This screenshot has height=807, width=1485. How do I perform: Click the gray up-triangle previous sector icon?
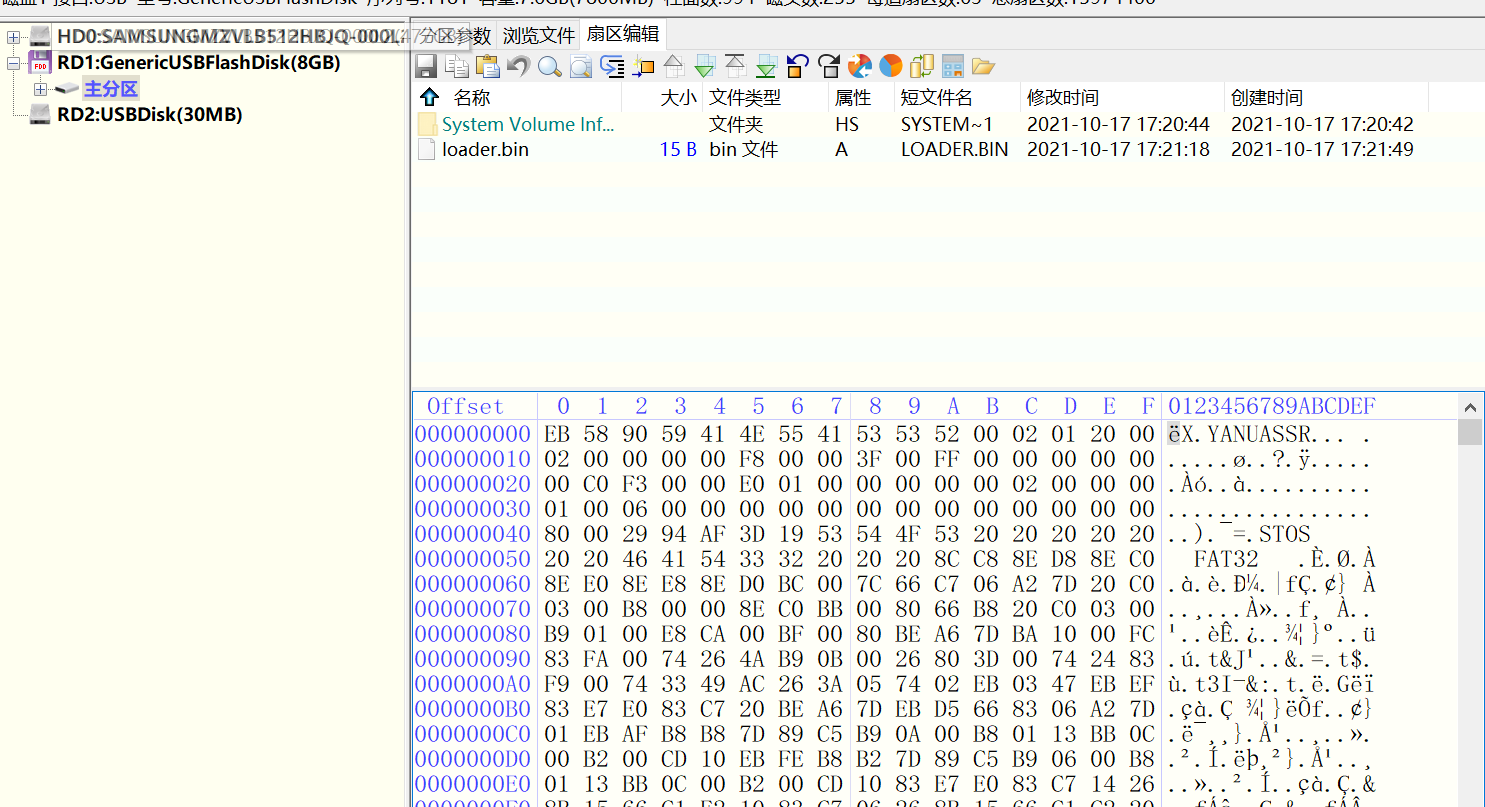(x=674, y=66)
